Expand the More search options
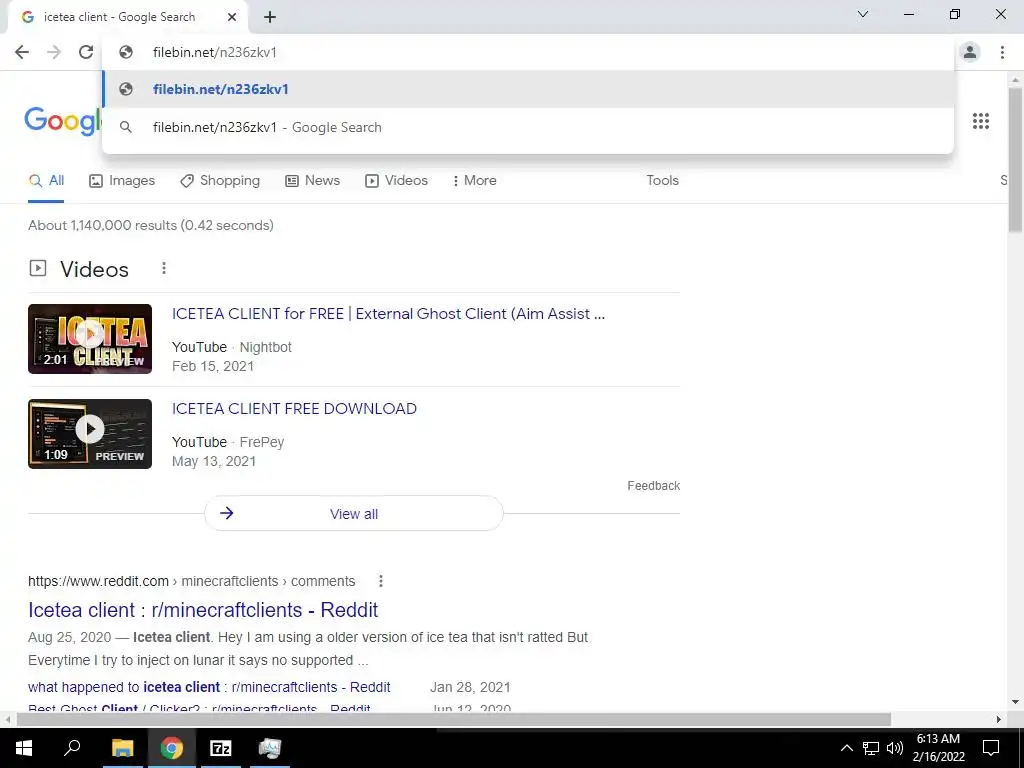Viewport: 1024px width, 768px height. pyautogui.click(x=475, y=181)
